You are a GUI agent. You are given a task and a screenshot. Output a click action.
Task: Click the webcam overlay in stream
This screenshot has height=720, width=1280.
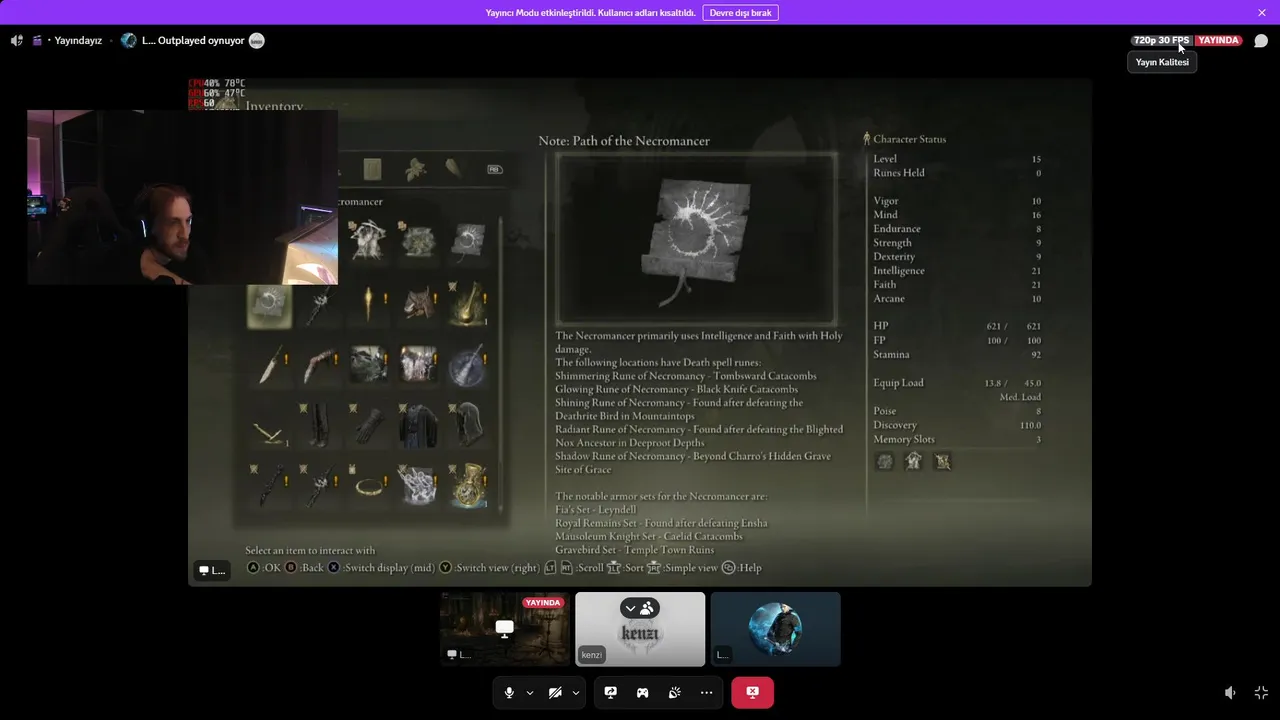pyautogui.click(x=182, y=197)
